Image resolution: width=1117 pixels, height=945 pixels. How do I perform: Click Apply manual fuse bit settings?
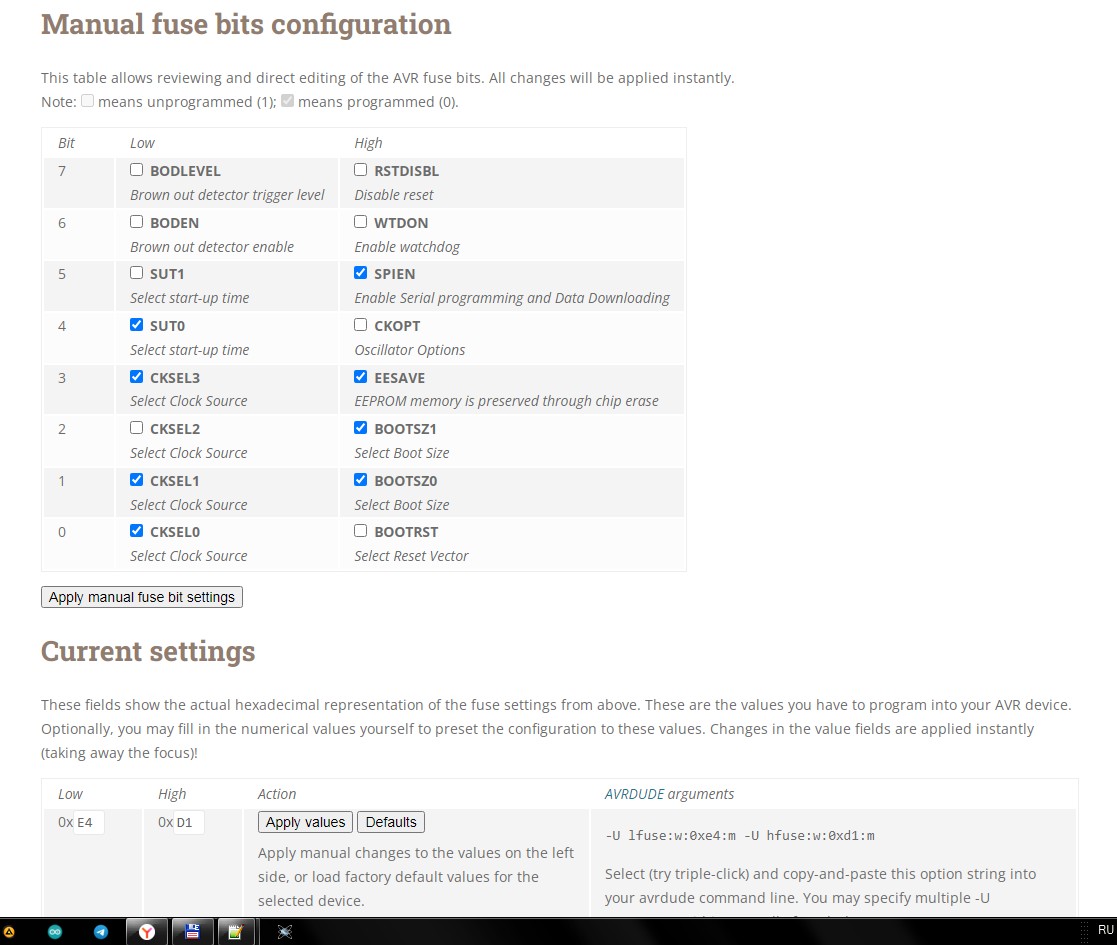[142, 597]
